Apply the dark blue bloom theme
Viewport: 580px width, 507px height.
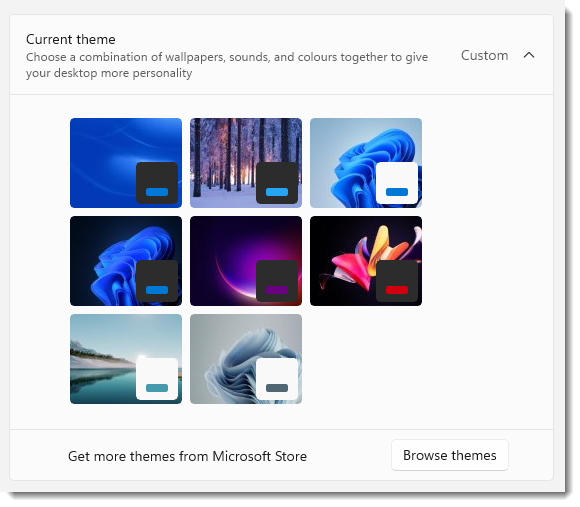click(x=126, y=261)
